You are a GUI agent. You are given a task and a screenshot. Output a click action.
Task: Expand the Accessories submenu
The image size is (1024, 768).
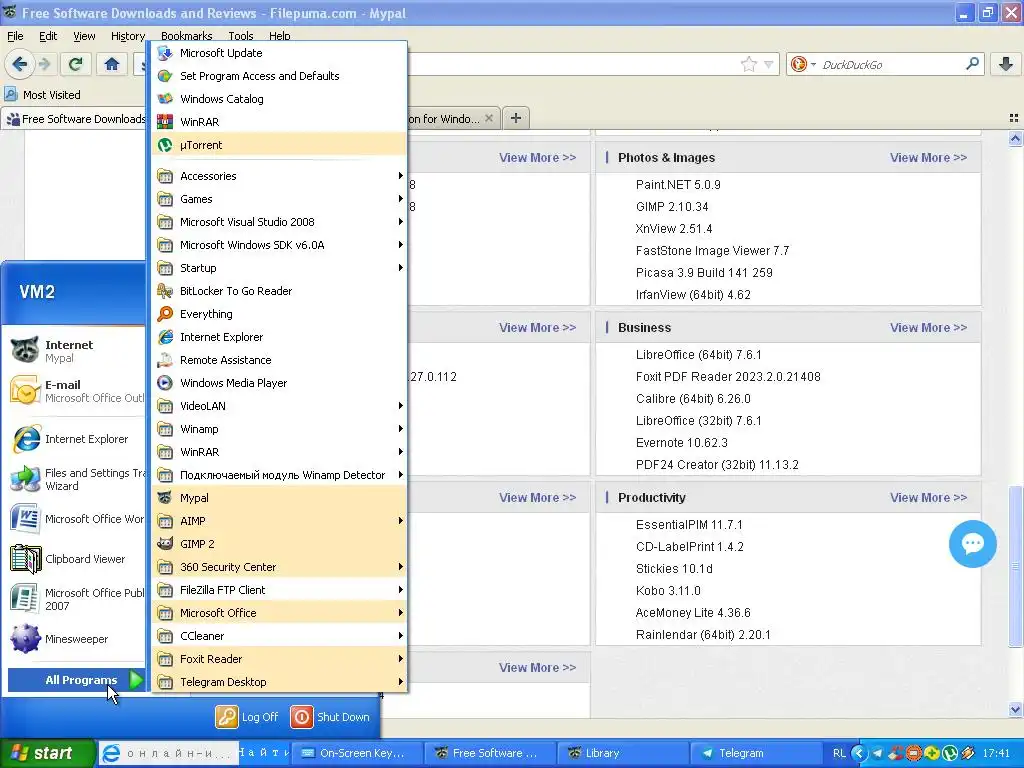coord(280,176)
